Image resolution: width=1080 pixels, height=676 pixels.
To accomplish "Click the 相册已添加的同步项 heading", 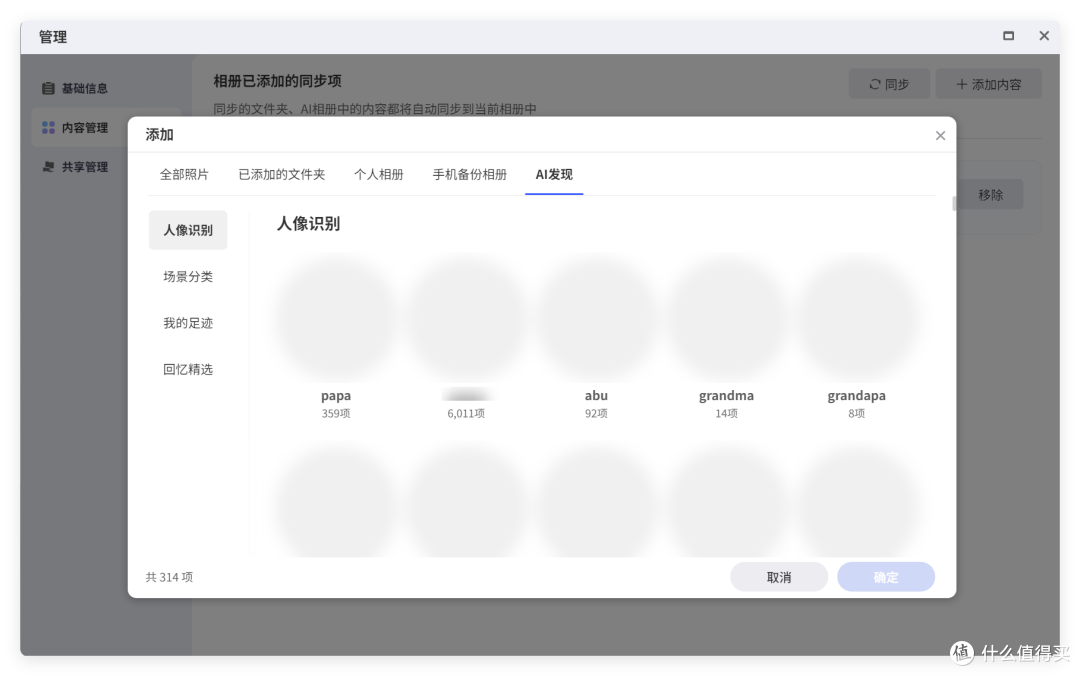I will [278, 81].
